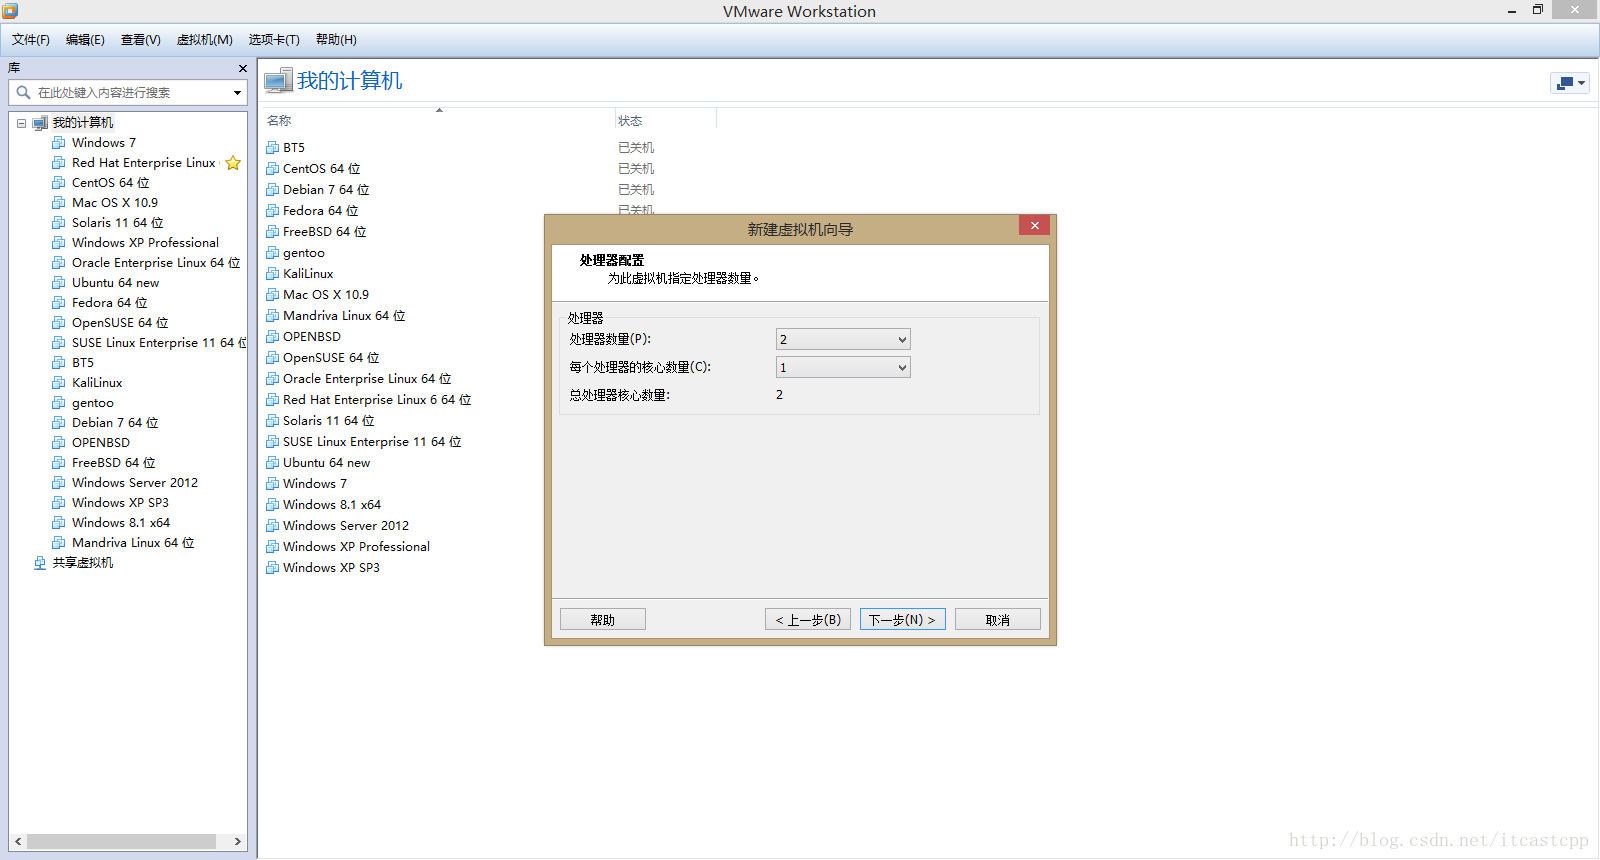
Task: Sort list by 状态 column header
Action: click(x=630, y=120)
